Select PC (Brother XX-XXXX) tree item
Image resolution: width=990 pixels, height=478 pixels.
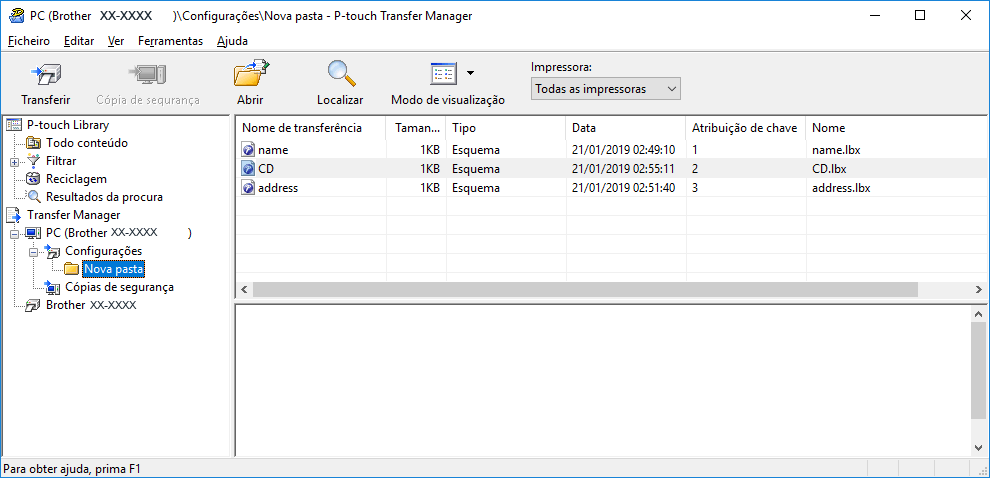118,233
